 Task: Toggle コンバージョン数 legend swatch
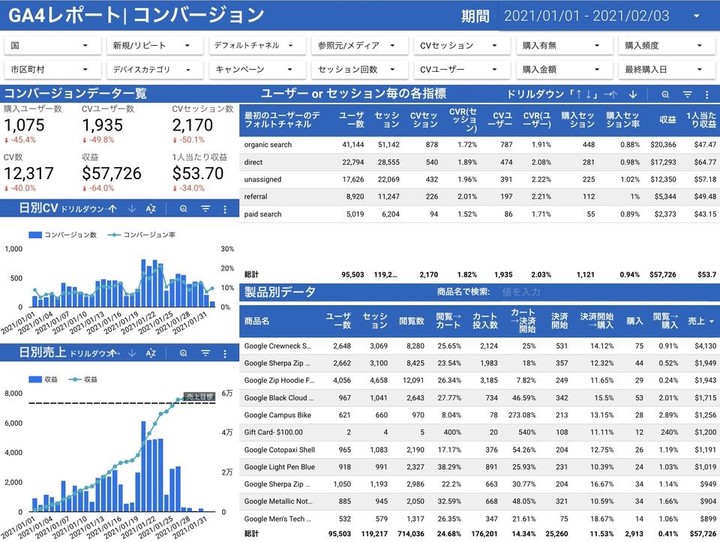pos(35,235)
